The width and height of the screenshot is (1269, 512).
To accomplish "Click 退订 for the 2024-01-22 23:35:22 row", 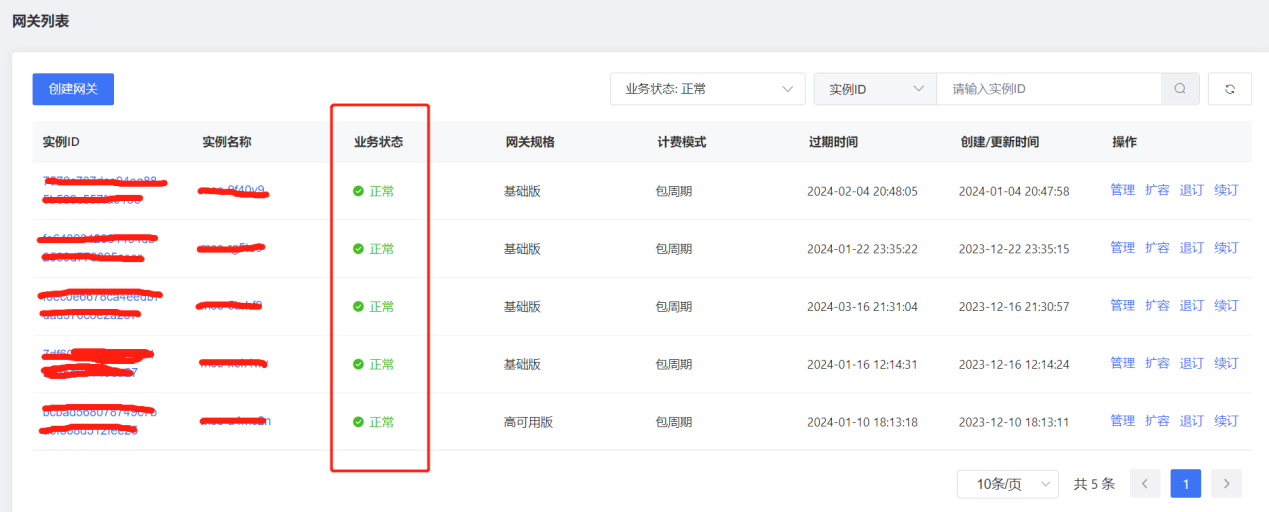I will click(1191, 248).
